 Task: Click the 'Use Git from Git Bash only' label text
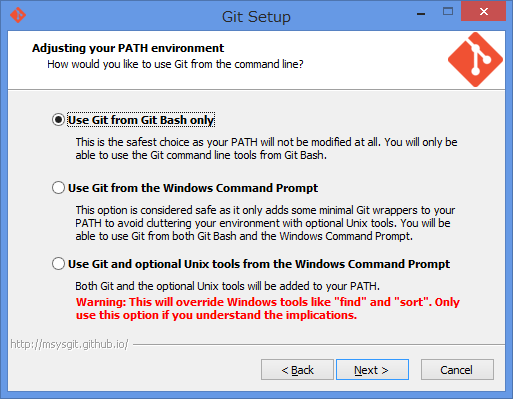point(141,120)
